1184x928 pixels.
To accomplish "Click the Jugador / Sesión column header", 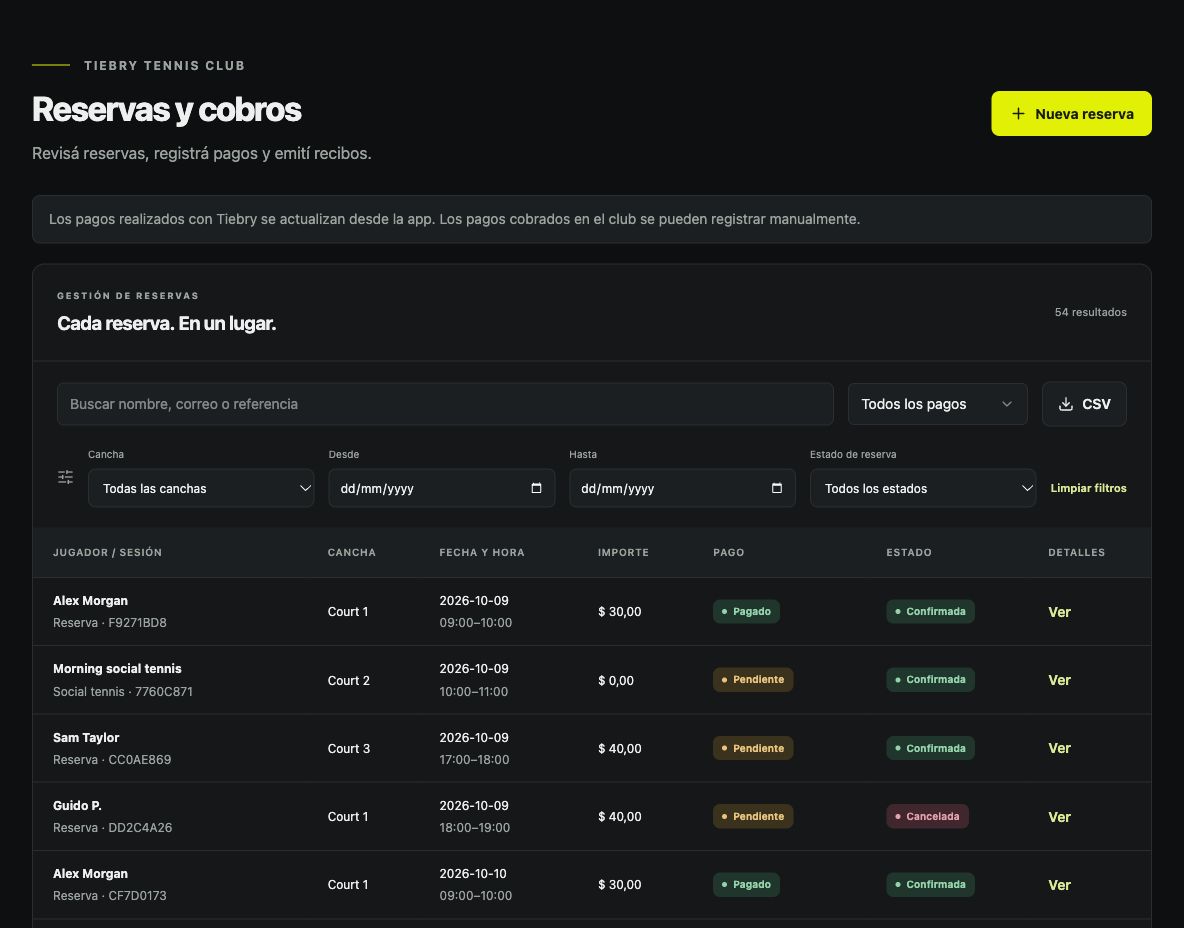I will point(107,552).
